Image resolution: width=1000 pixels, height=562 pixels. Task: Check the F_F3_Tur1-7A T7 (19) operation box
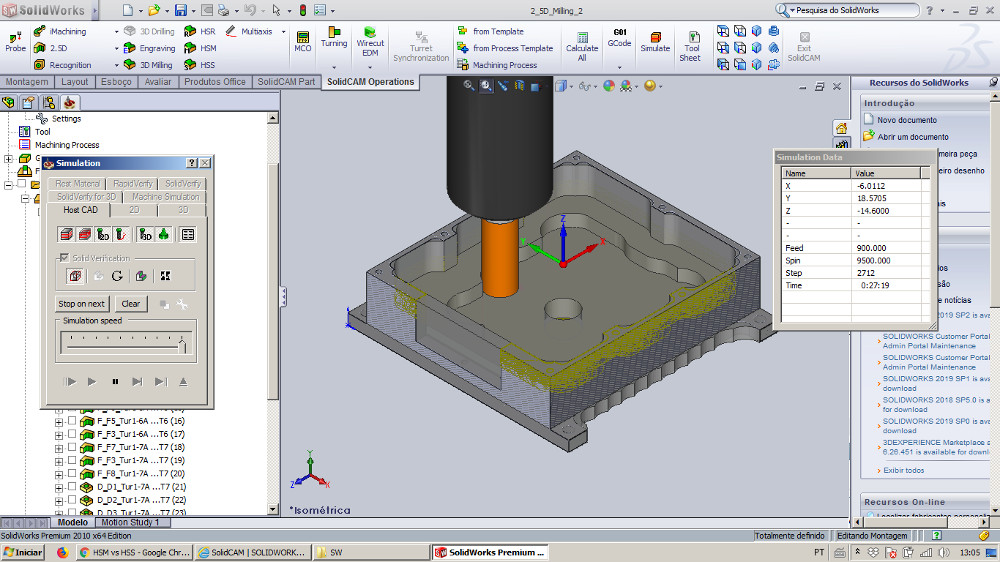[x=72, y=460]
